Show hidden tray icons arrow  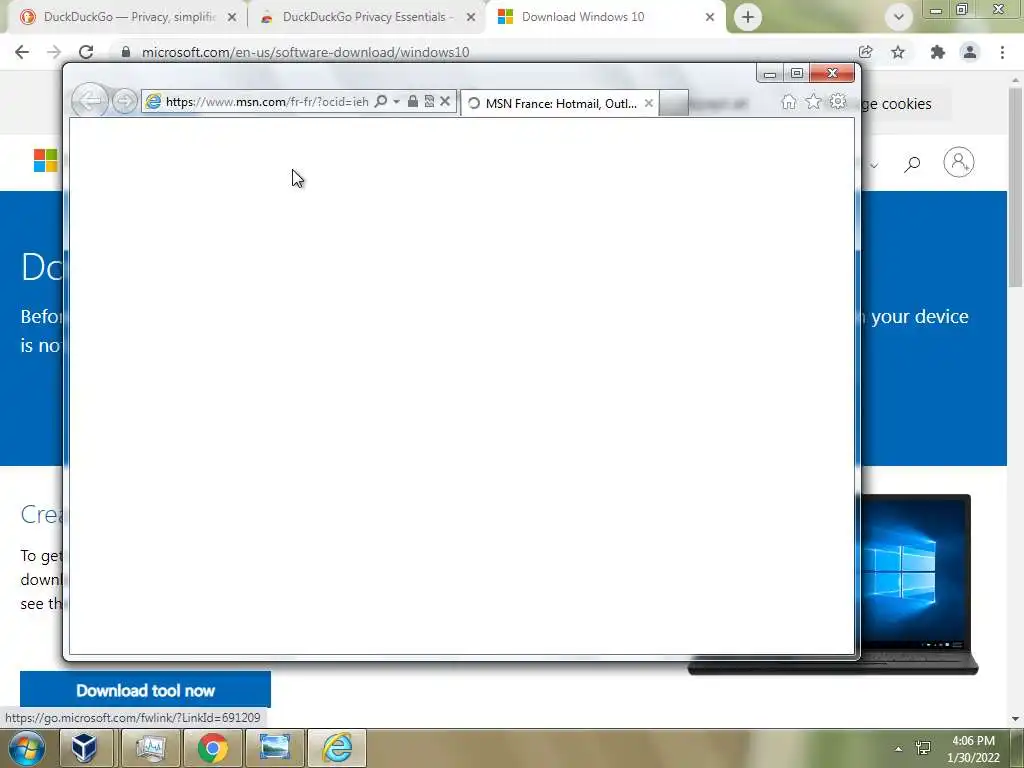(x=899, y=749)
